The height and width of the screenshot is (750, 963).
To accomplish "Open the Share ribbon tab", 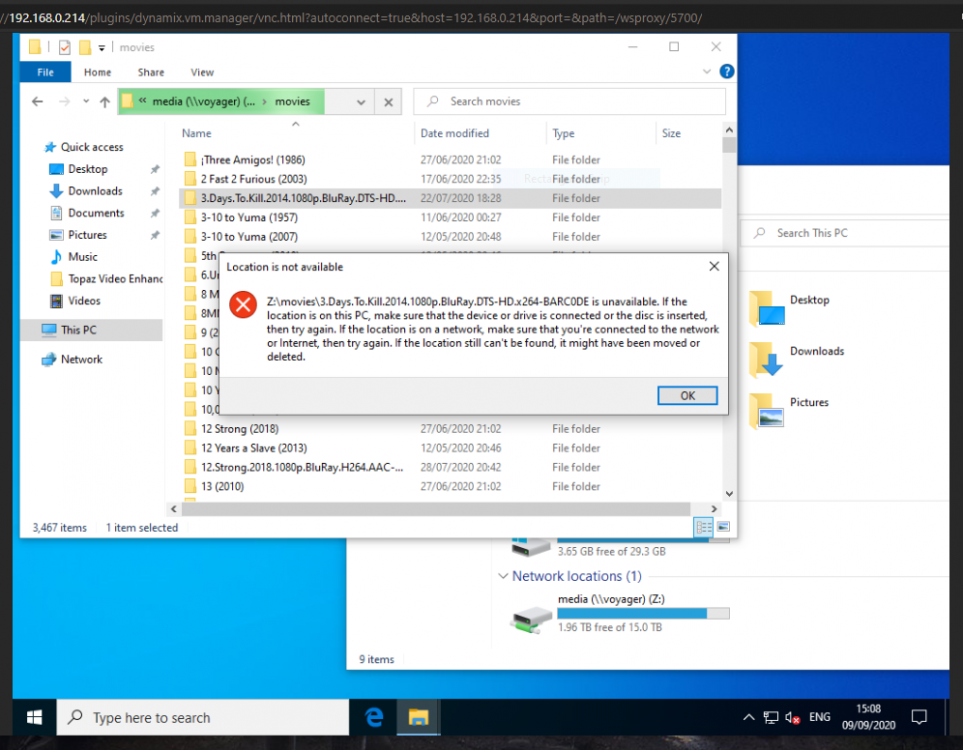I will pyautogui.click(x=150, y=72).
